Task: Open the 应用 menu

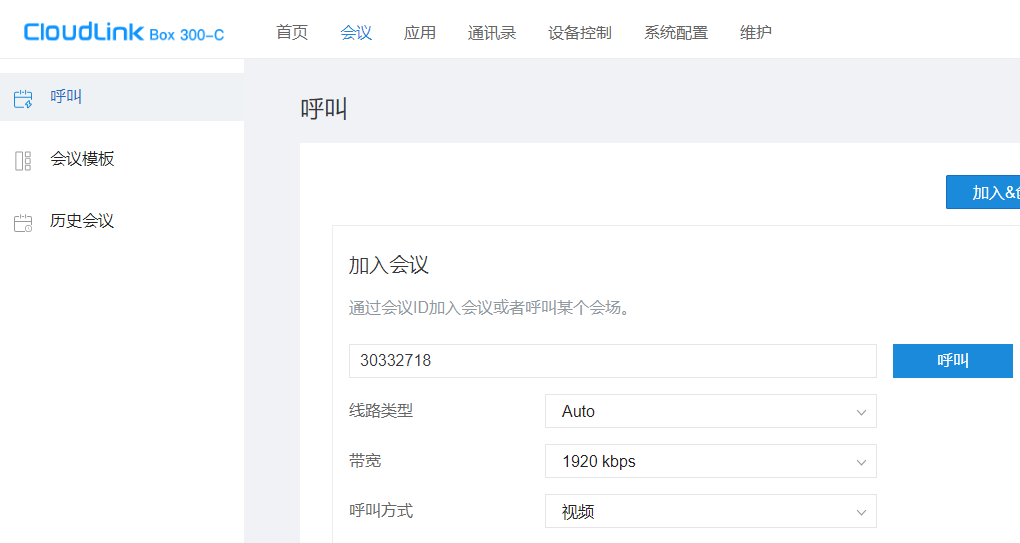Action: [420, 33]
